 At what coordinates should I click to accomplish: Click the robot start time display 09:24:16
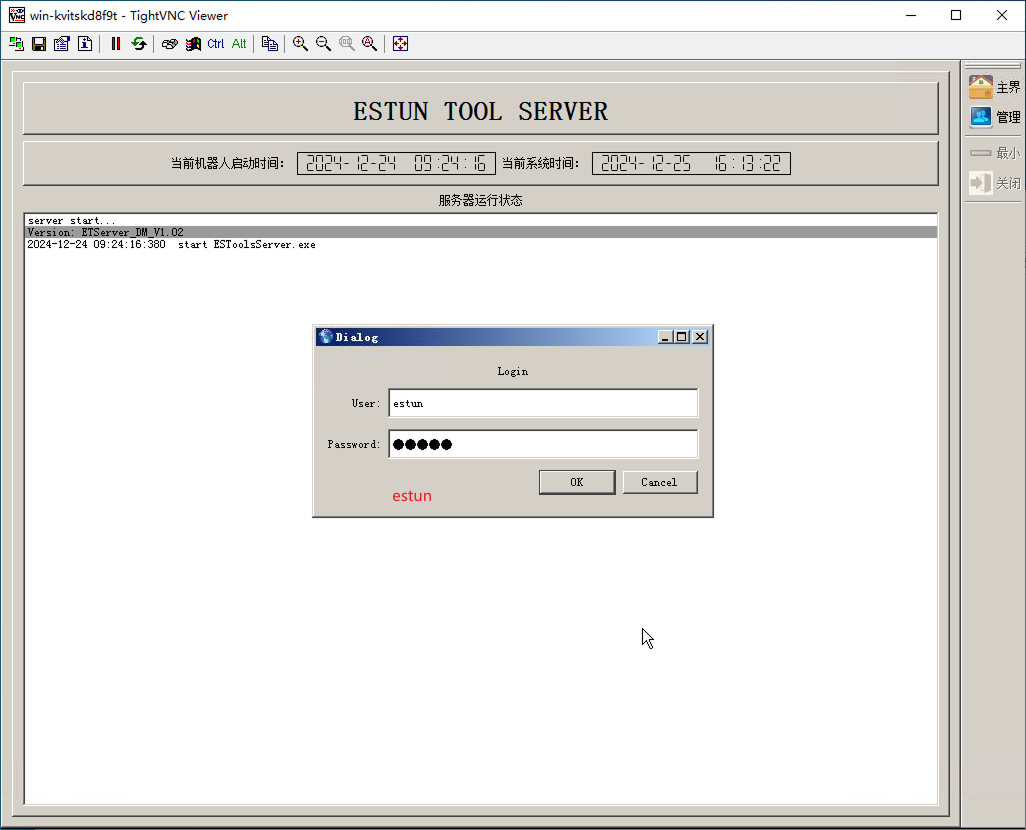tap(396, 164)
